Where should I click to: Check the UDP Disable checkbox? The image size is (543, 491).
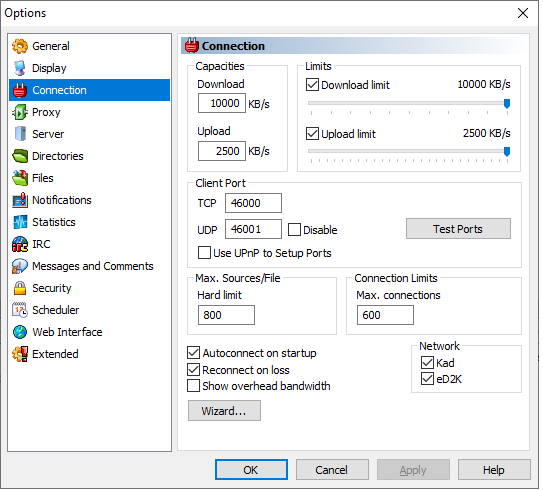tap(294, 230)
